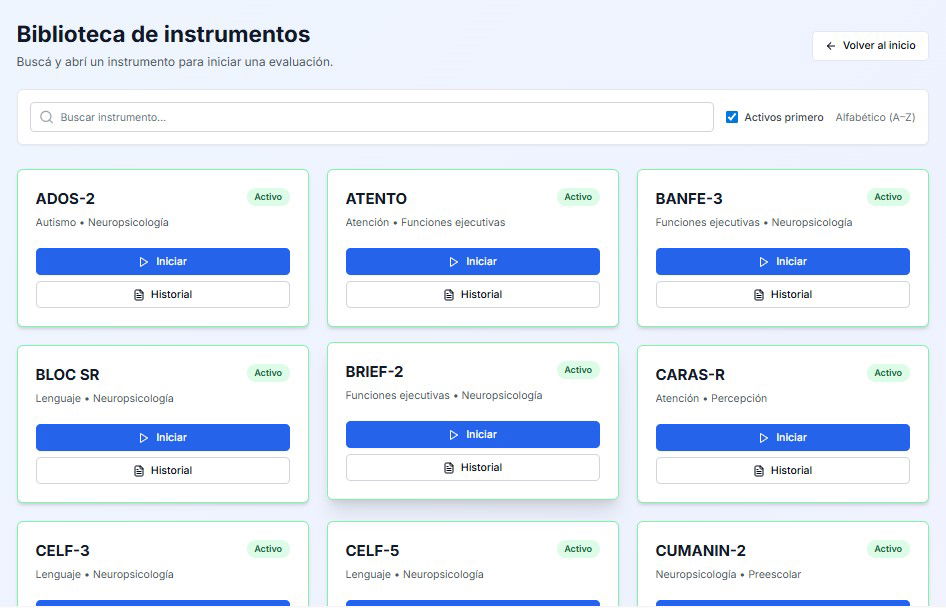Click the back arrow icon beside Volver al inicio

(831, 46)
